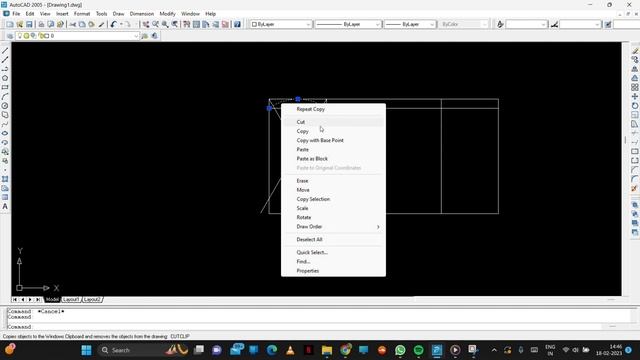Select the Move tool in Modify toolbar

tap(635, 97)
